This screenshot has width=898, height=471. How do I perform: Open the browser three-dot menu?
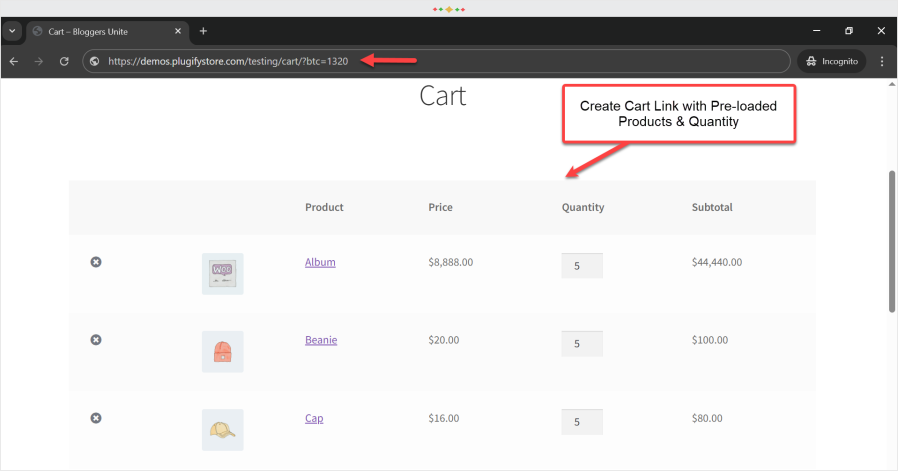(882, 61)
